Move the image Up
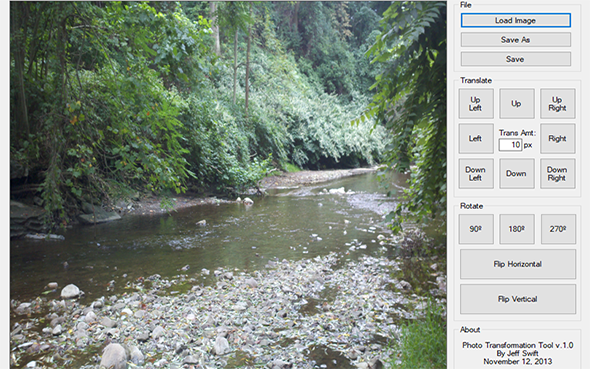Image resolution: width=590 pixels, height=369 pixels. (x=517, y=104)
